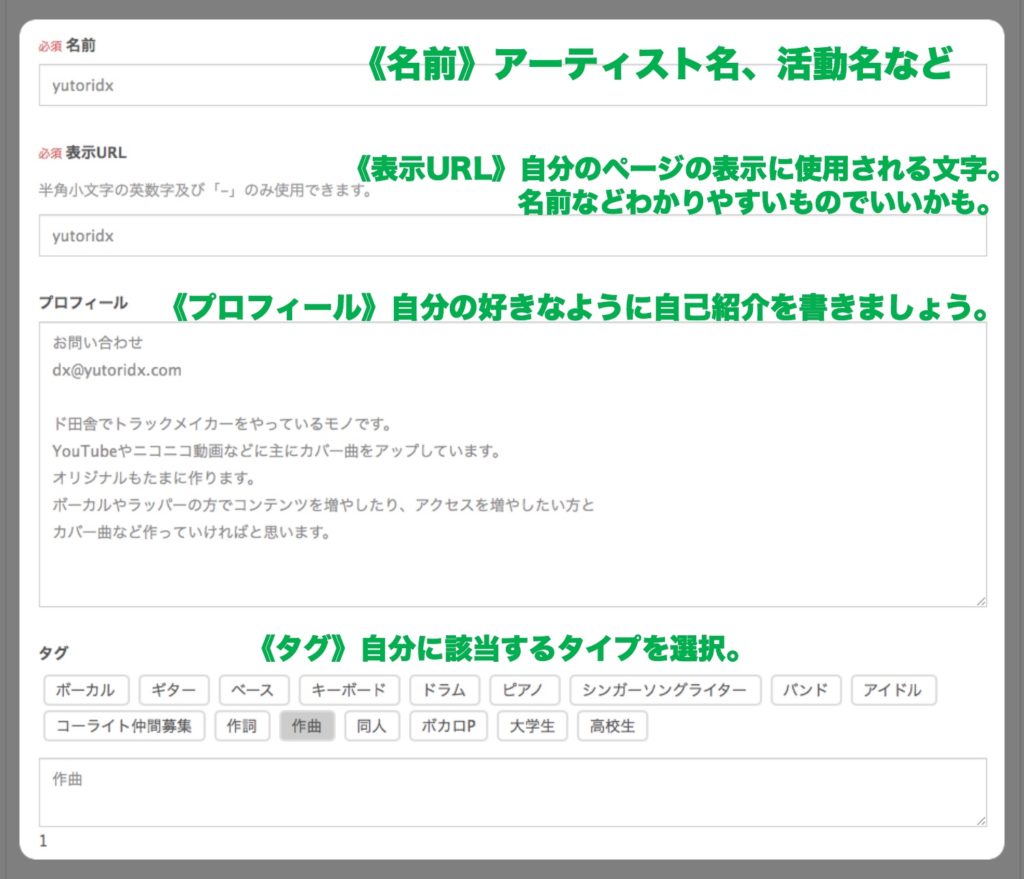Screen dimensions: 1024x879
Task: Toggle the バンド tag
Action: [806, 690]
